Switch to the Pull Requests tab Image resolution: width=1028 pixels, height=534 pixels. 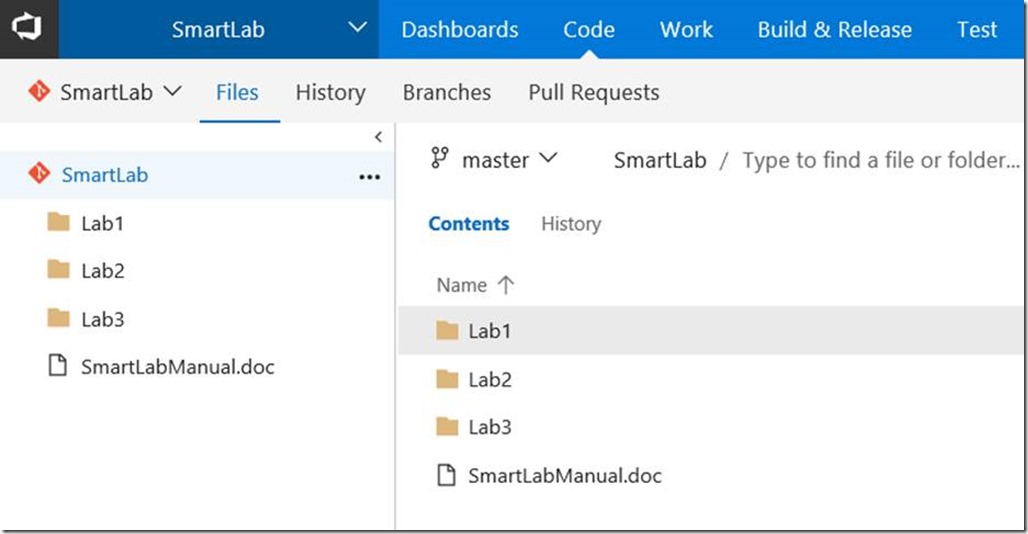point(593,93)
